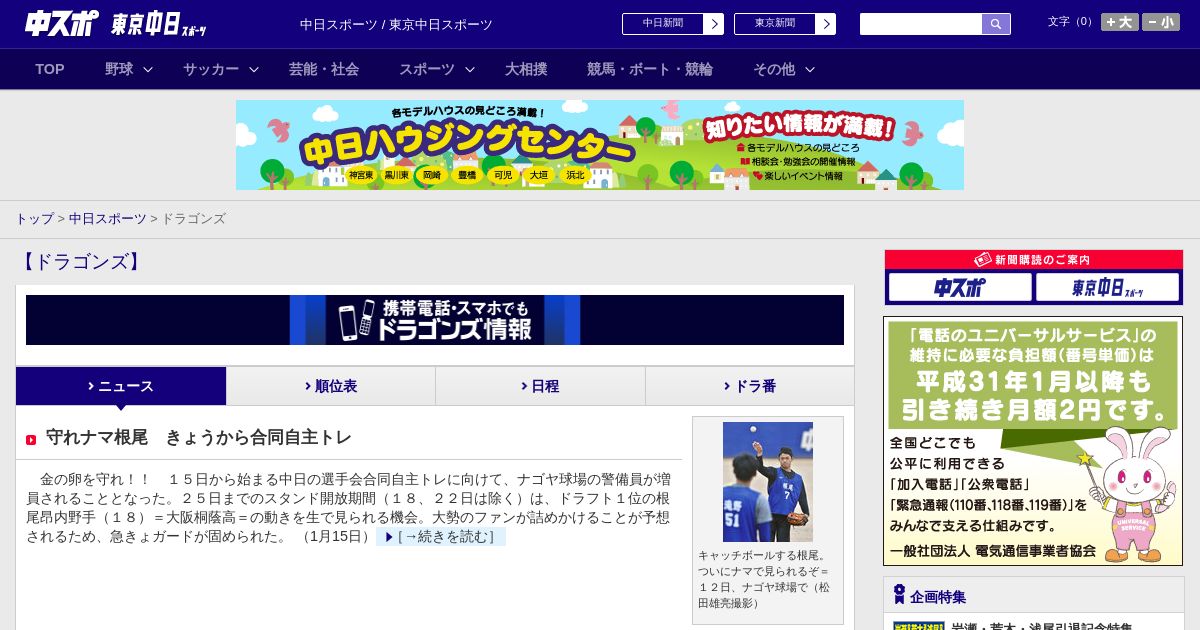This screenshot has height=630, width=1200.
Task: Open the その他 navigation menu
Action: 774,69
